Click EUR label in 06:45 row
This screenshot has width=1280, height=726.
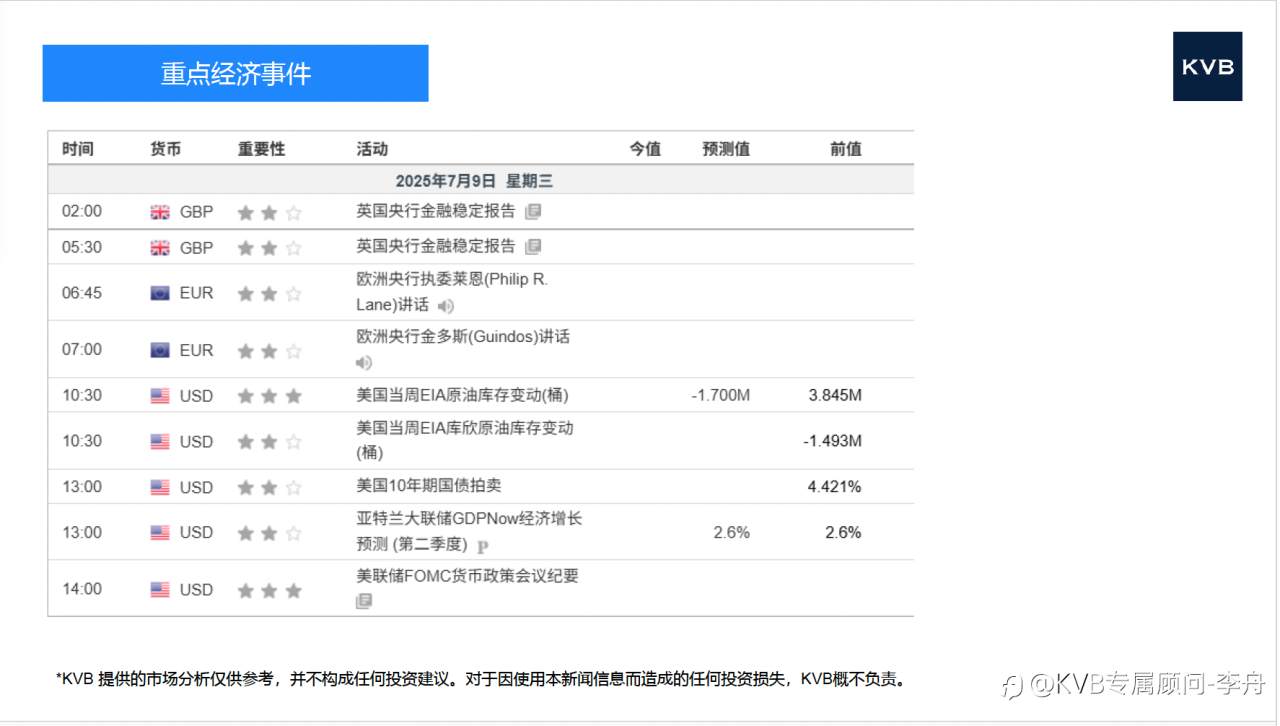[x=196, y=293]
